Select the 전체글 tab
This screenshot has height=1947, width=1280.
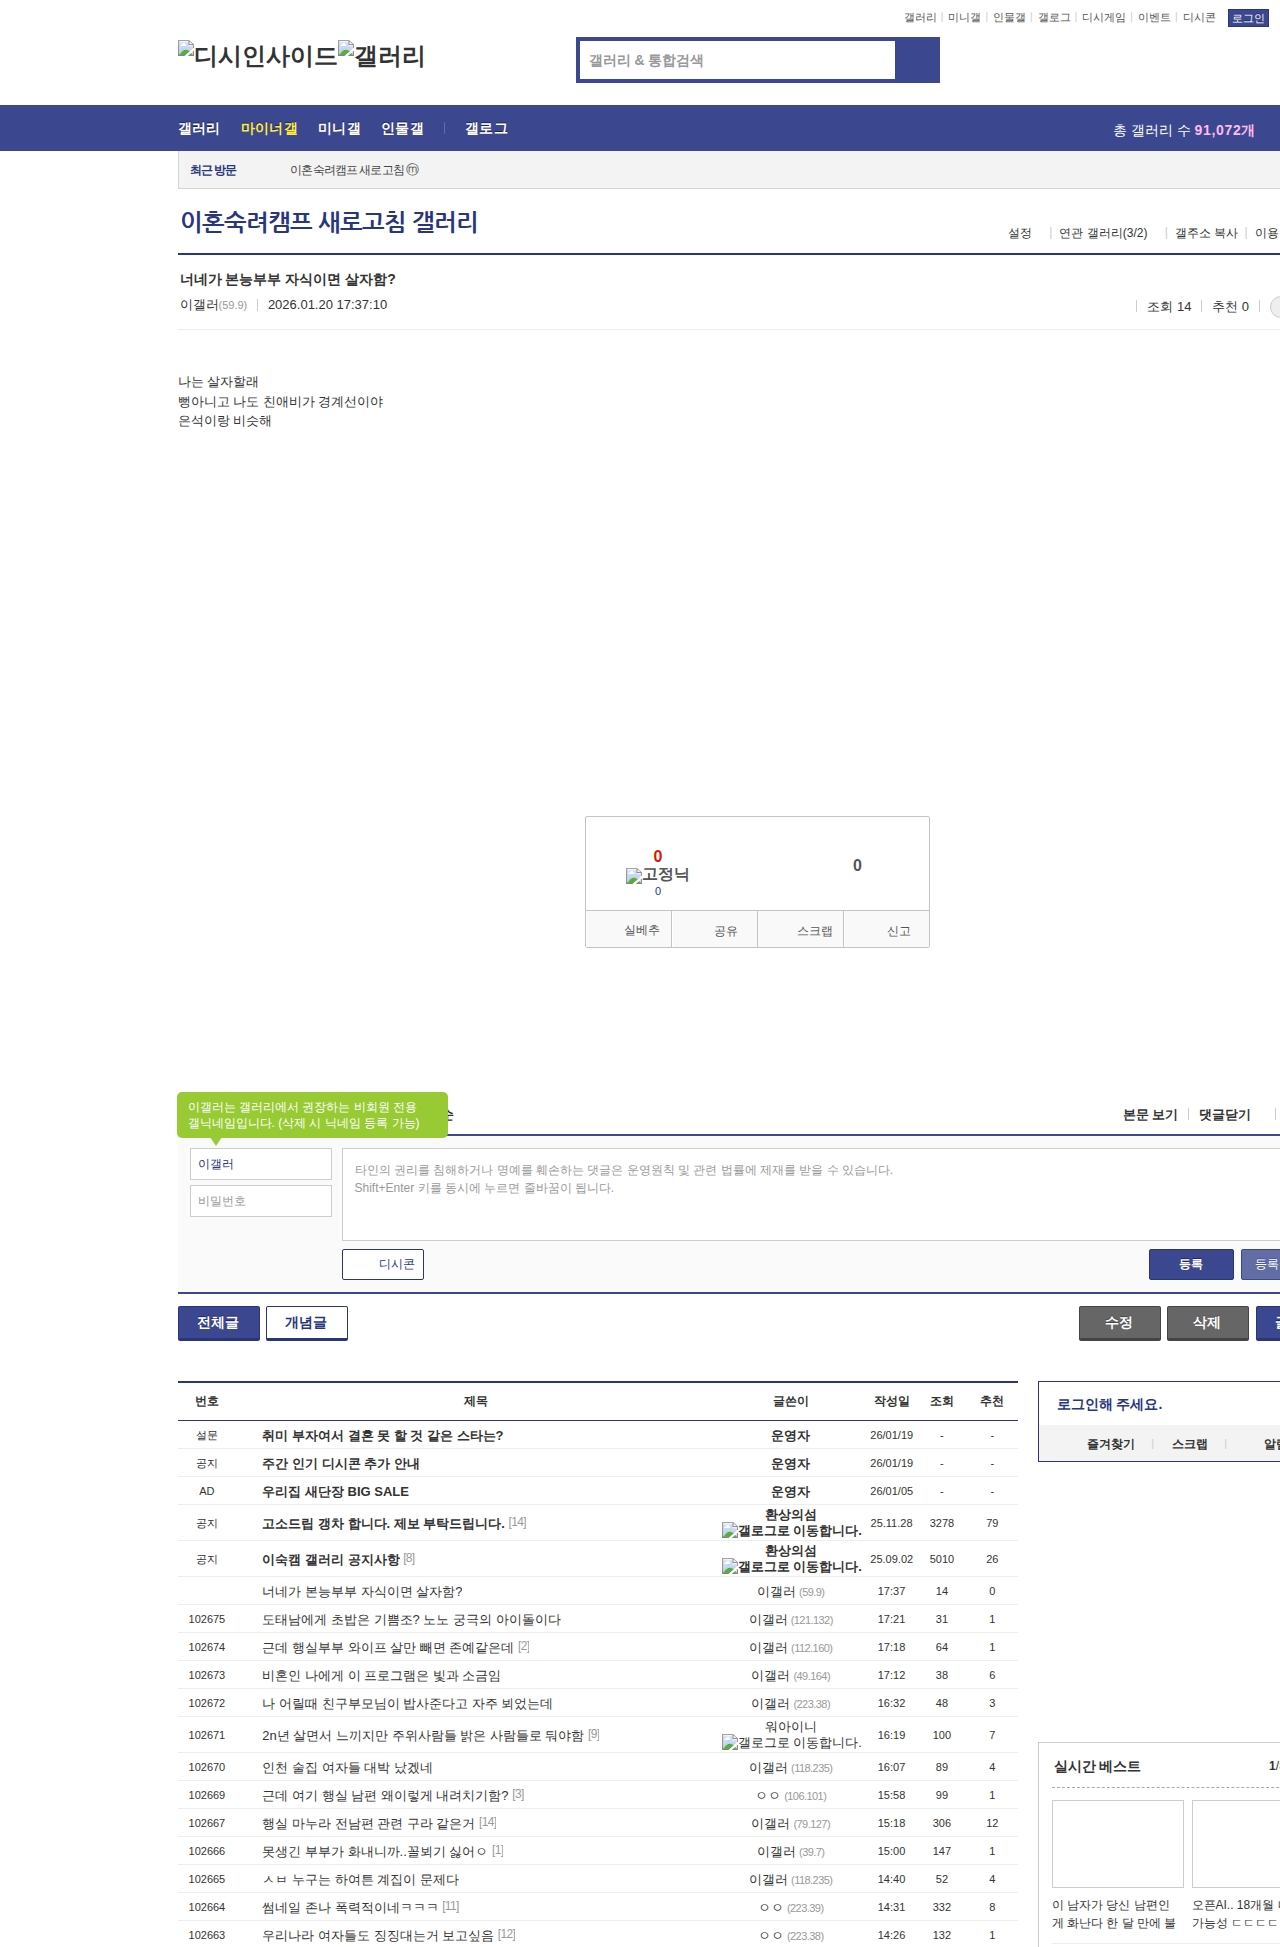219,1323
